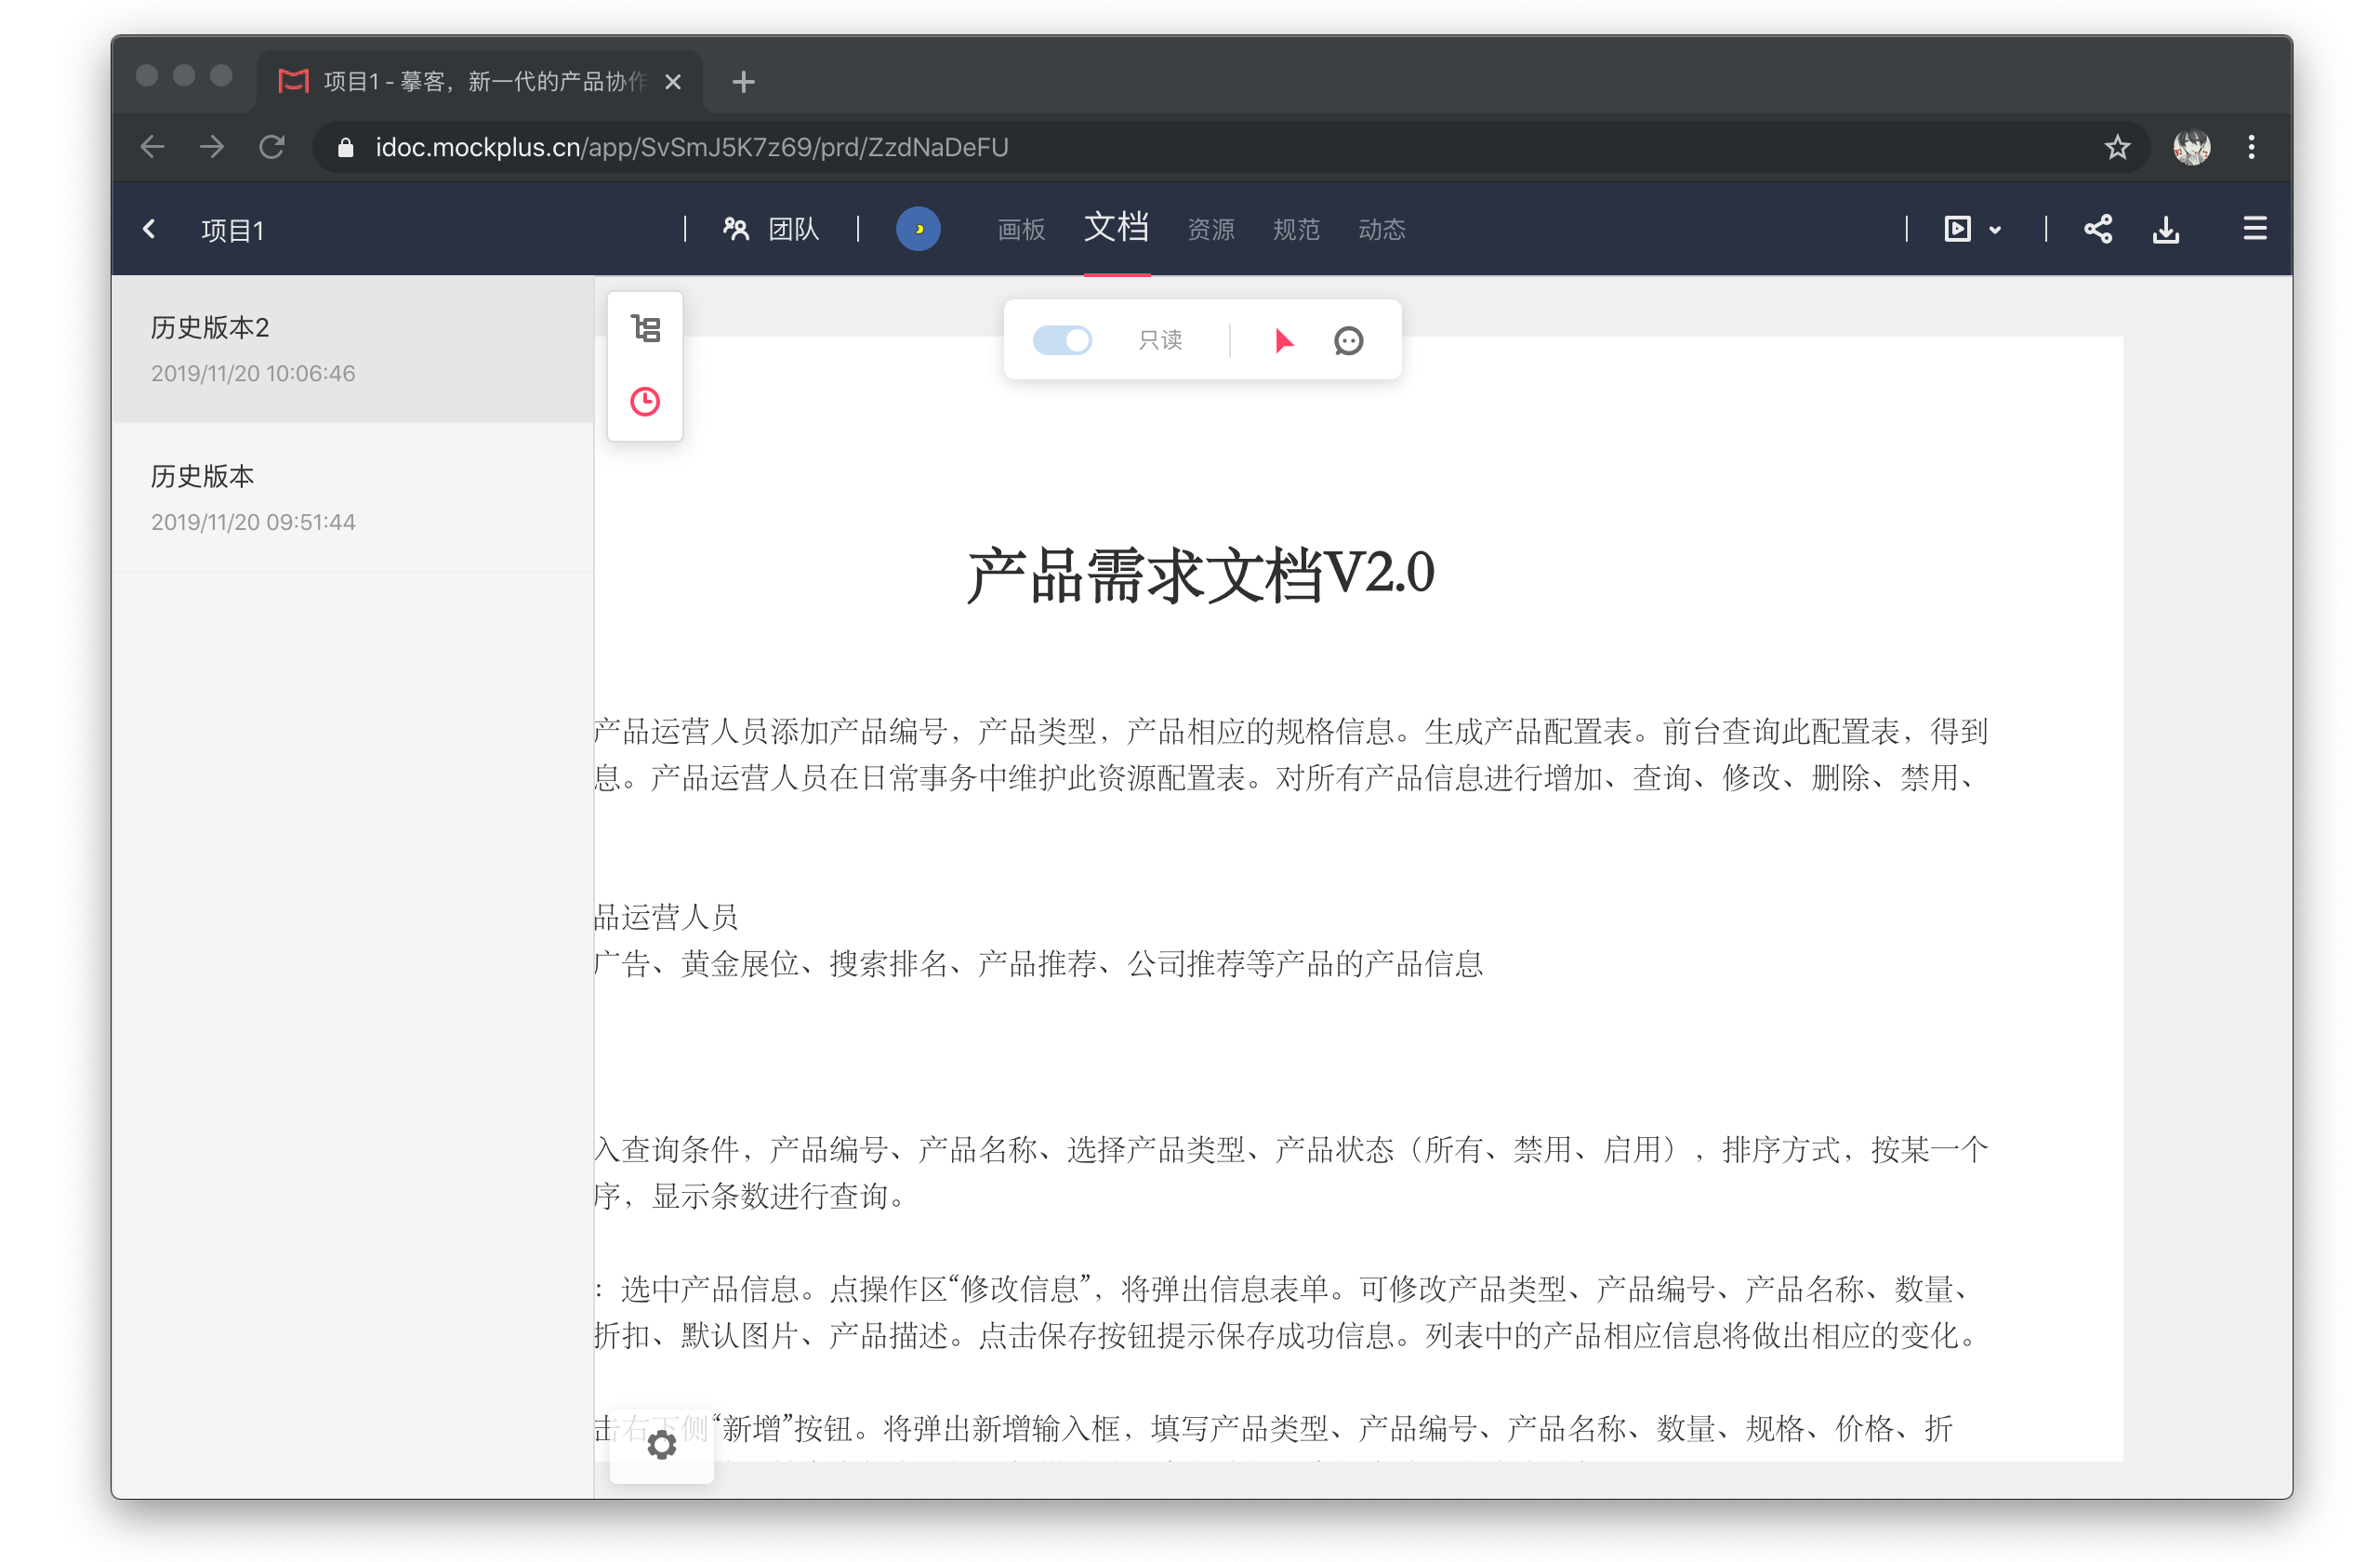This screenshot has height=1562, width=2380.
Task: Click the browser address bar URL
Action: 690,148
